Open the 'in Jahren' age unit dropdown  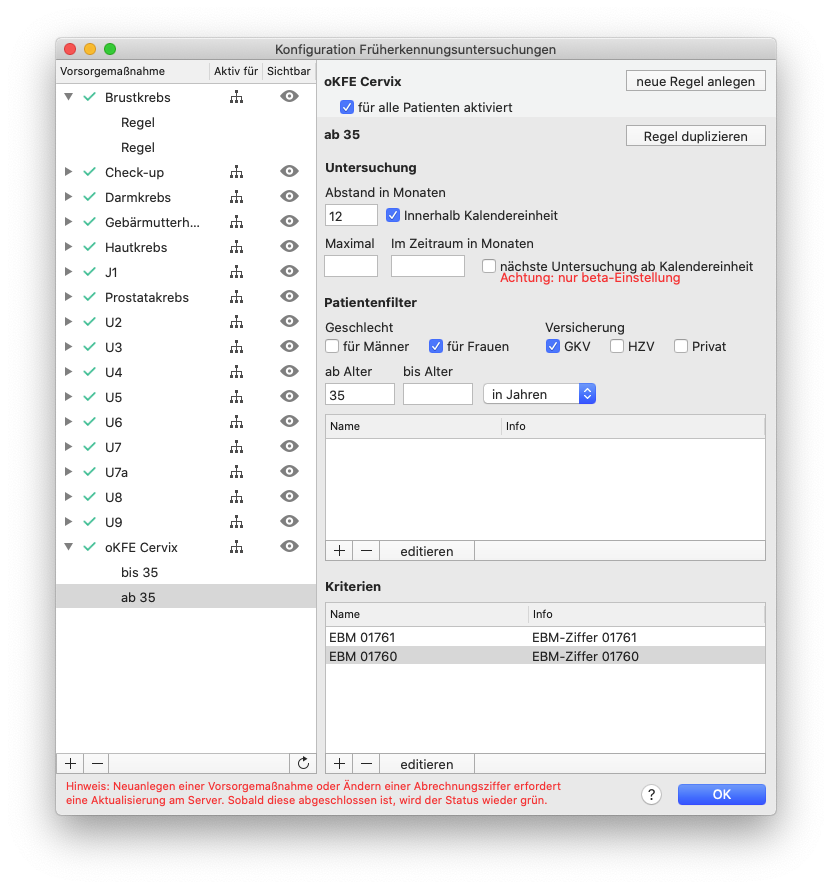click(539, 394)
